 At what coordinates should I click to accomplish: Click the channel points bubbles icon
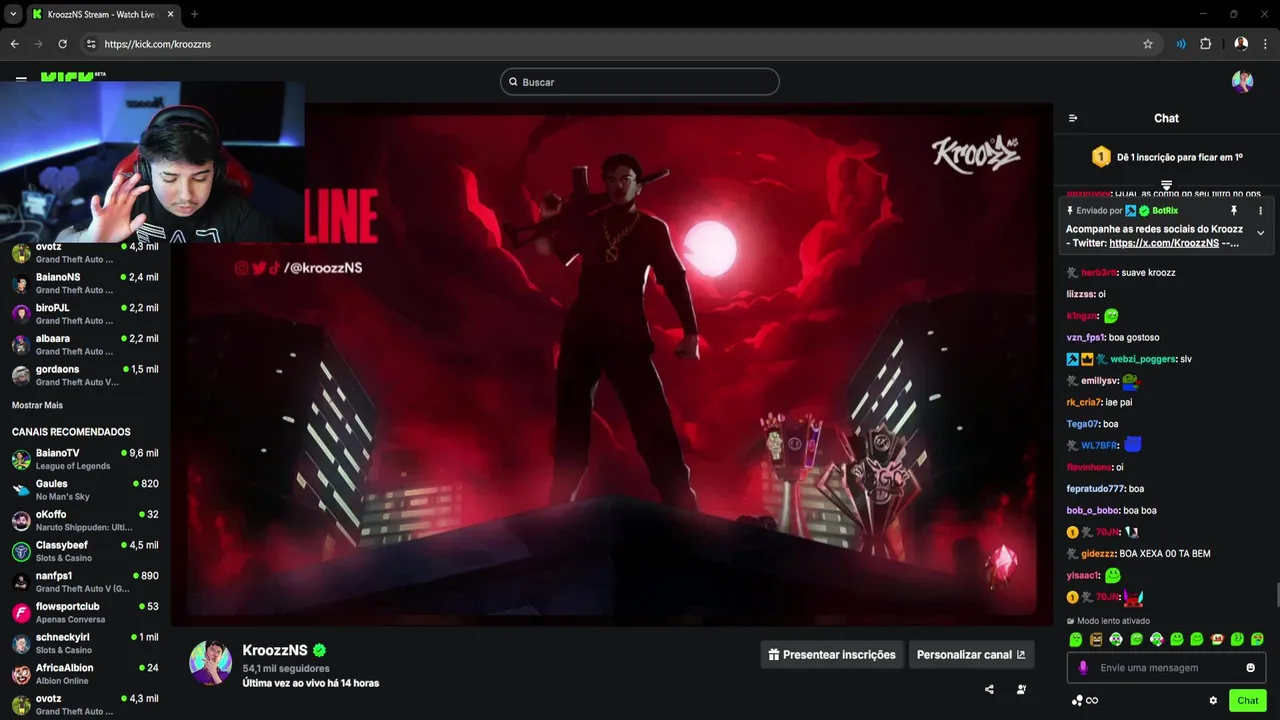[1077, 701]
